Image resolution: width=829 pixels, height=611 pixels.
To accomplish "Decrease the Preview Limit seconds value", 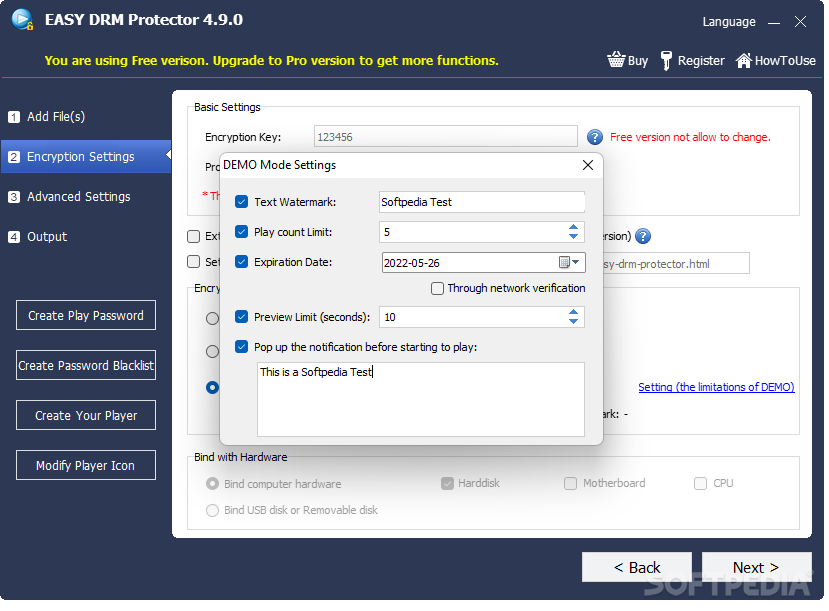I will pyautogui.click(x=573, y=321).
